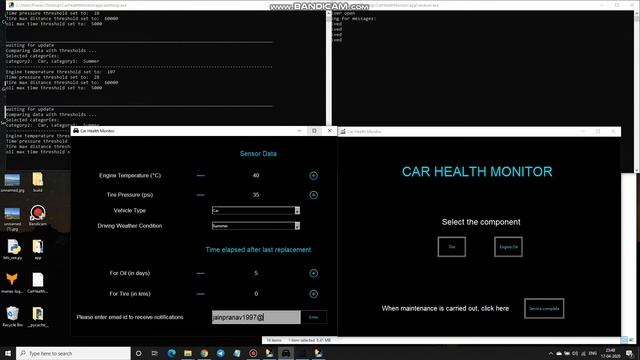Select the Python script icon on the desktop
The image size is (640, 360).
(13, 250)
